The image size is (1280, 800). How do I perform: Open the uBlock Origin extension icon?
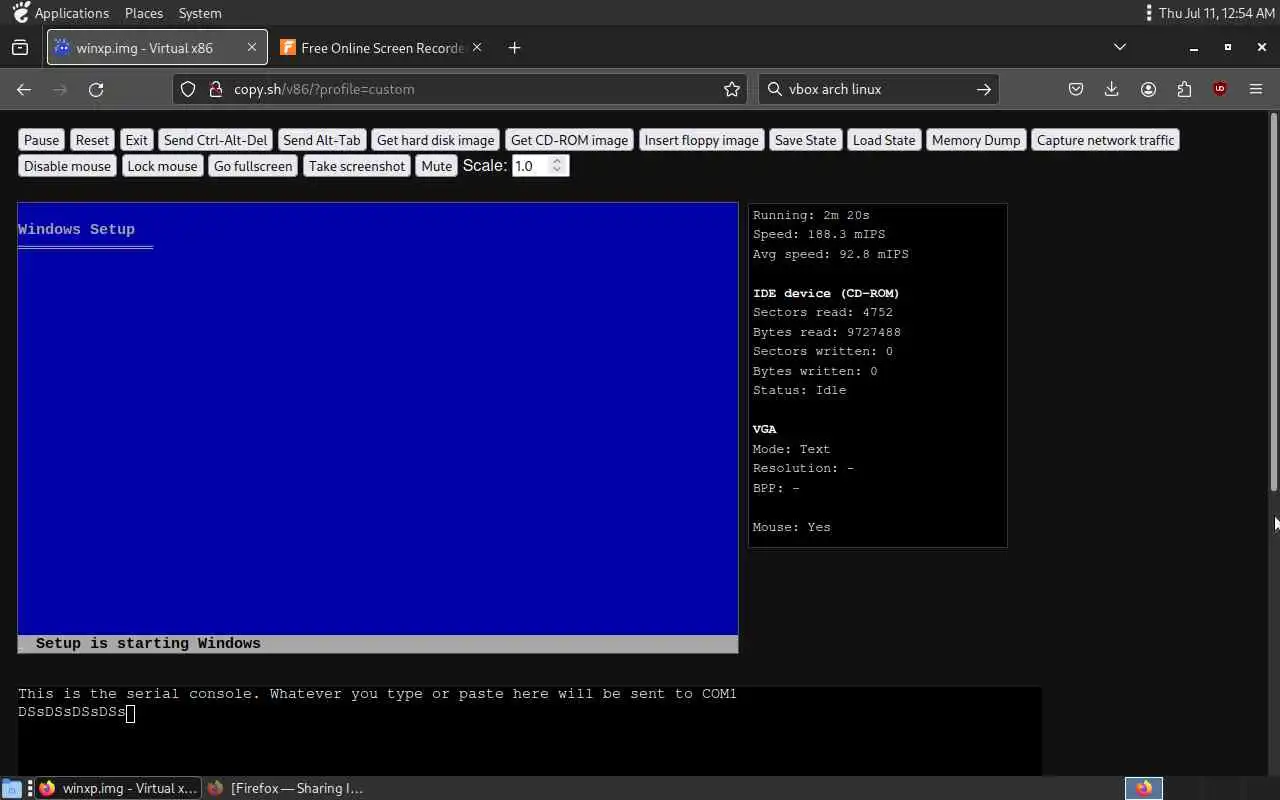(x=1220, y=89)
